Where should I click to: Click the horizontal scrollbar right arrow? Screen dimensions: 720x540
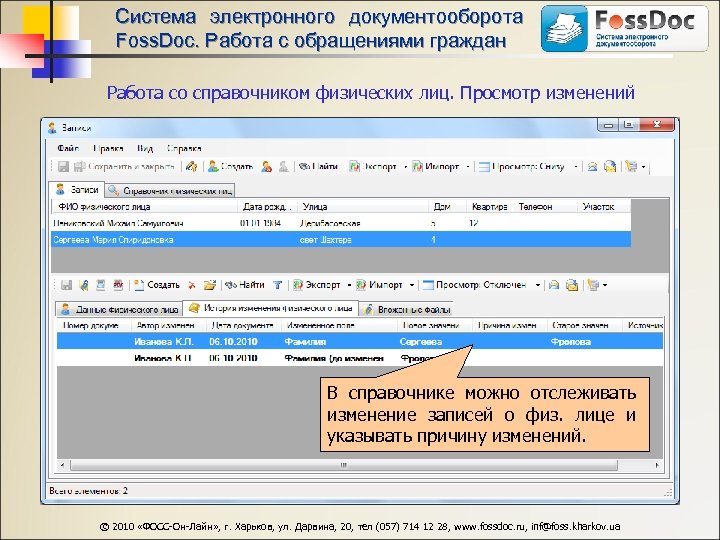[657, 465]
